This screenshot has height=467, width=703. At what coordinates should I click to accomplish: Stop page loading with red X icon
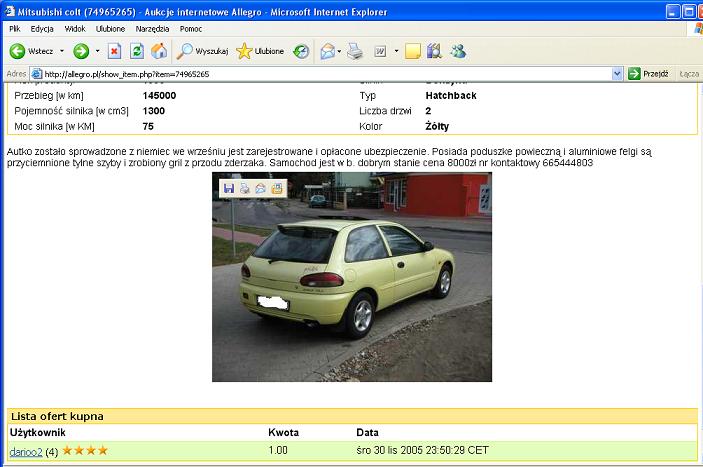pos(114,51)
